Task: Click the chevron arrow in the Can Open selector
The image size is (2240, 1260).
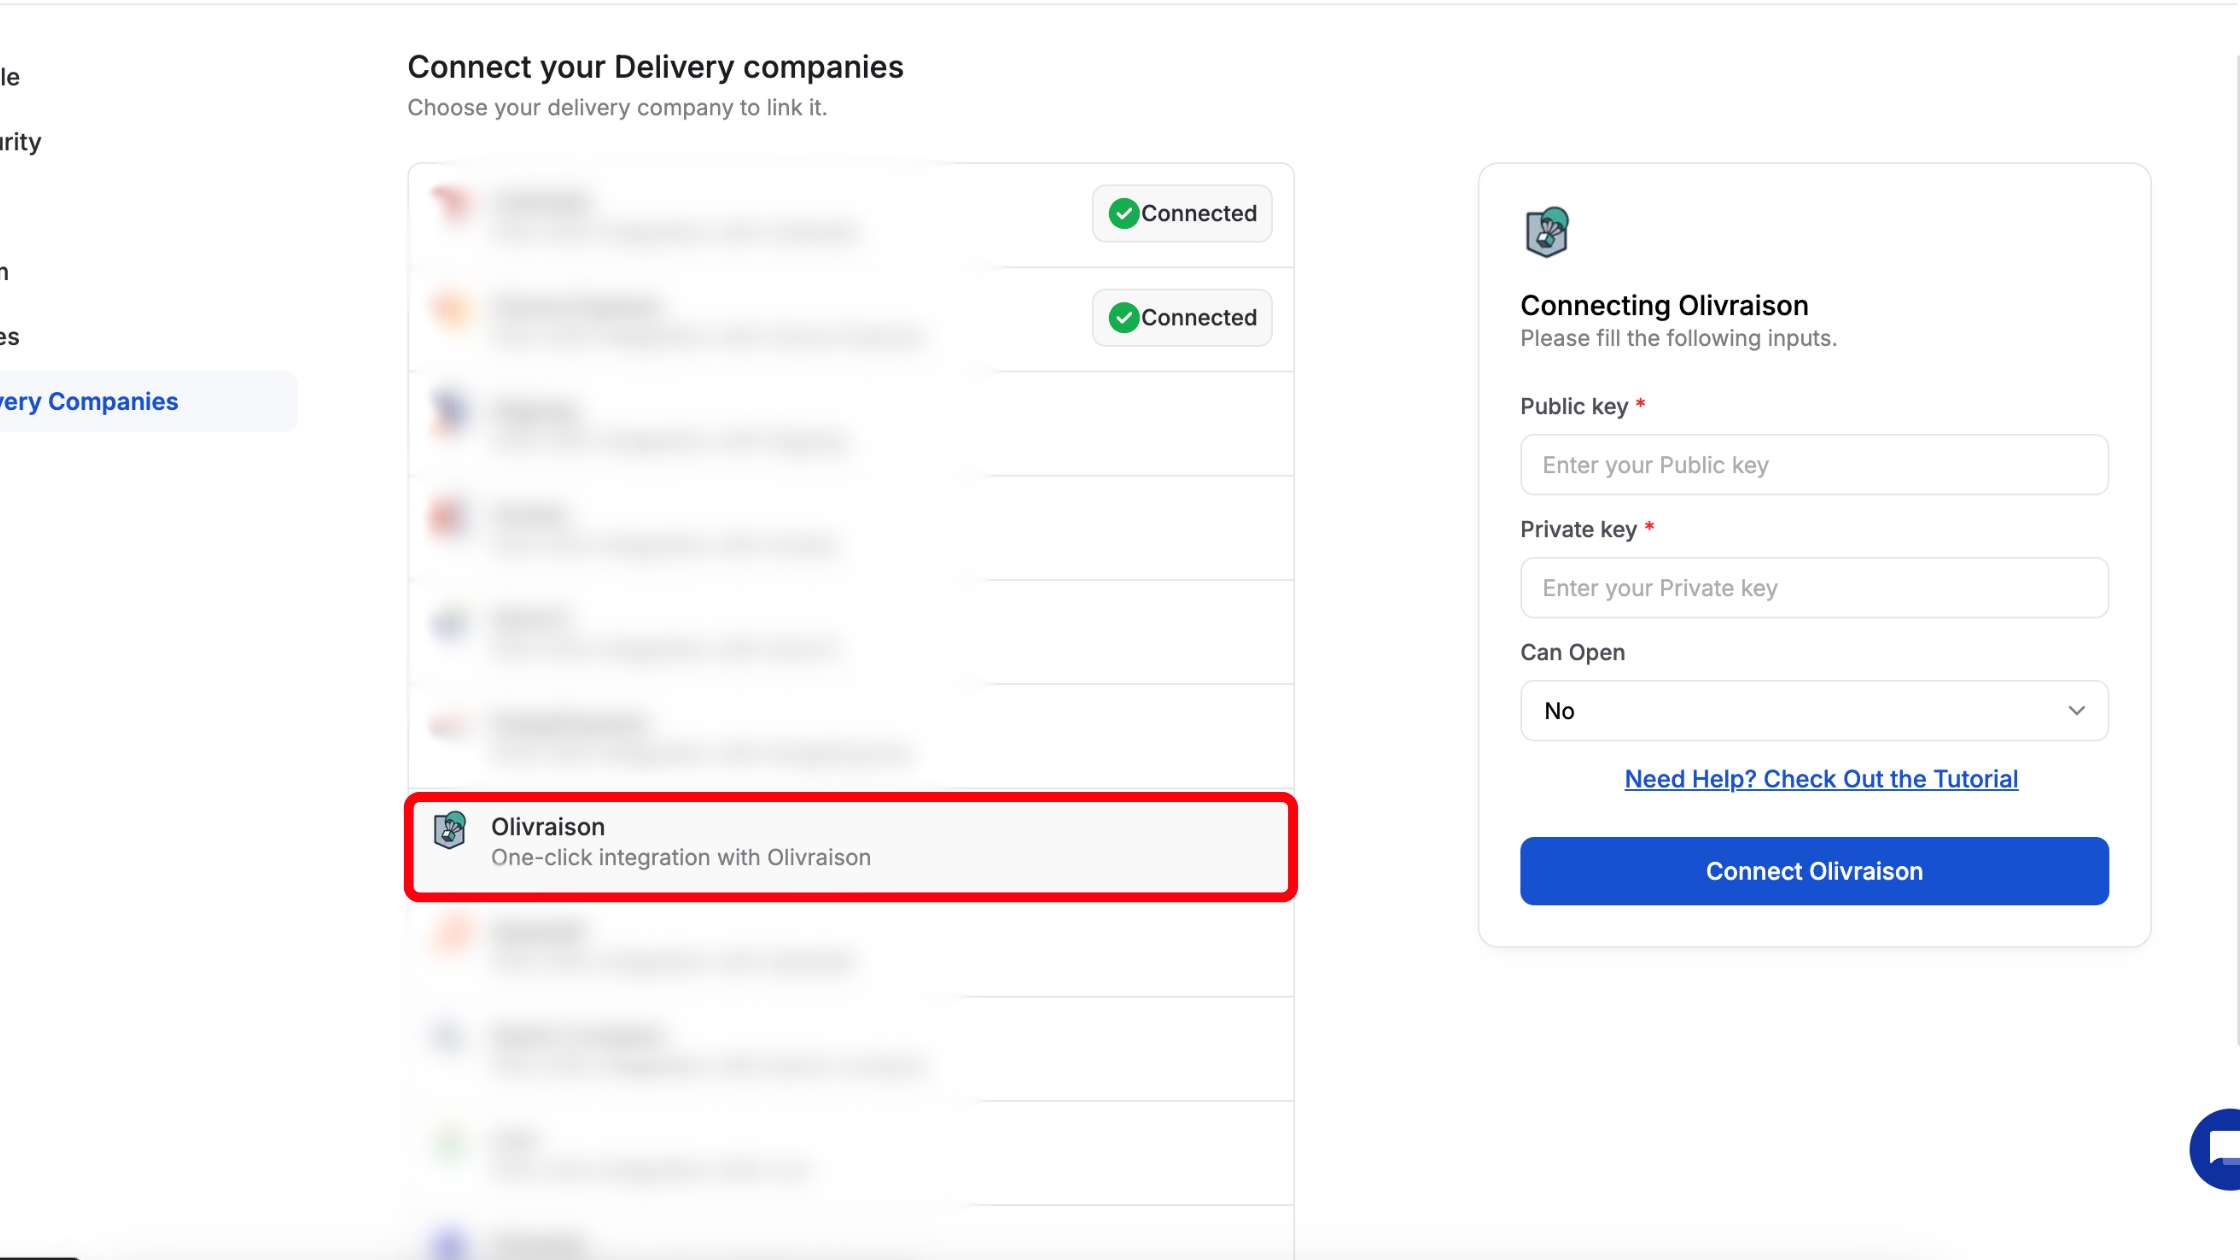Action: point(2077,710)
